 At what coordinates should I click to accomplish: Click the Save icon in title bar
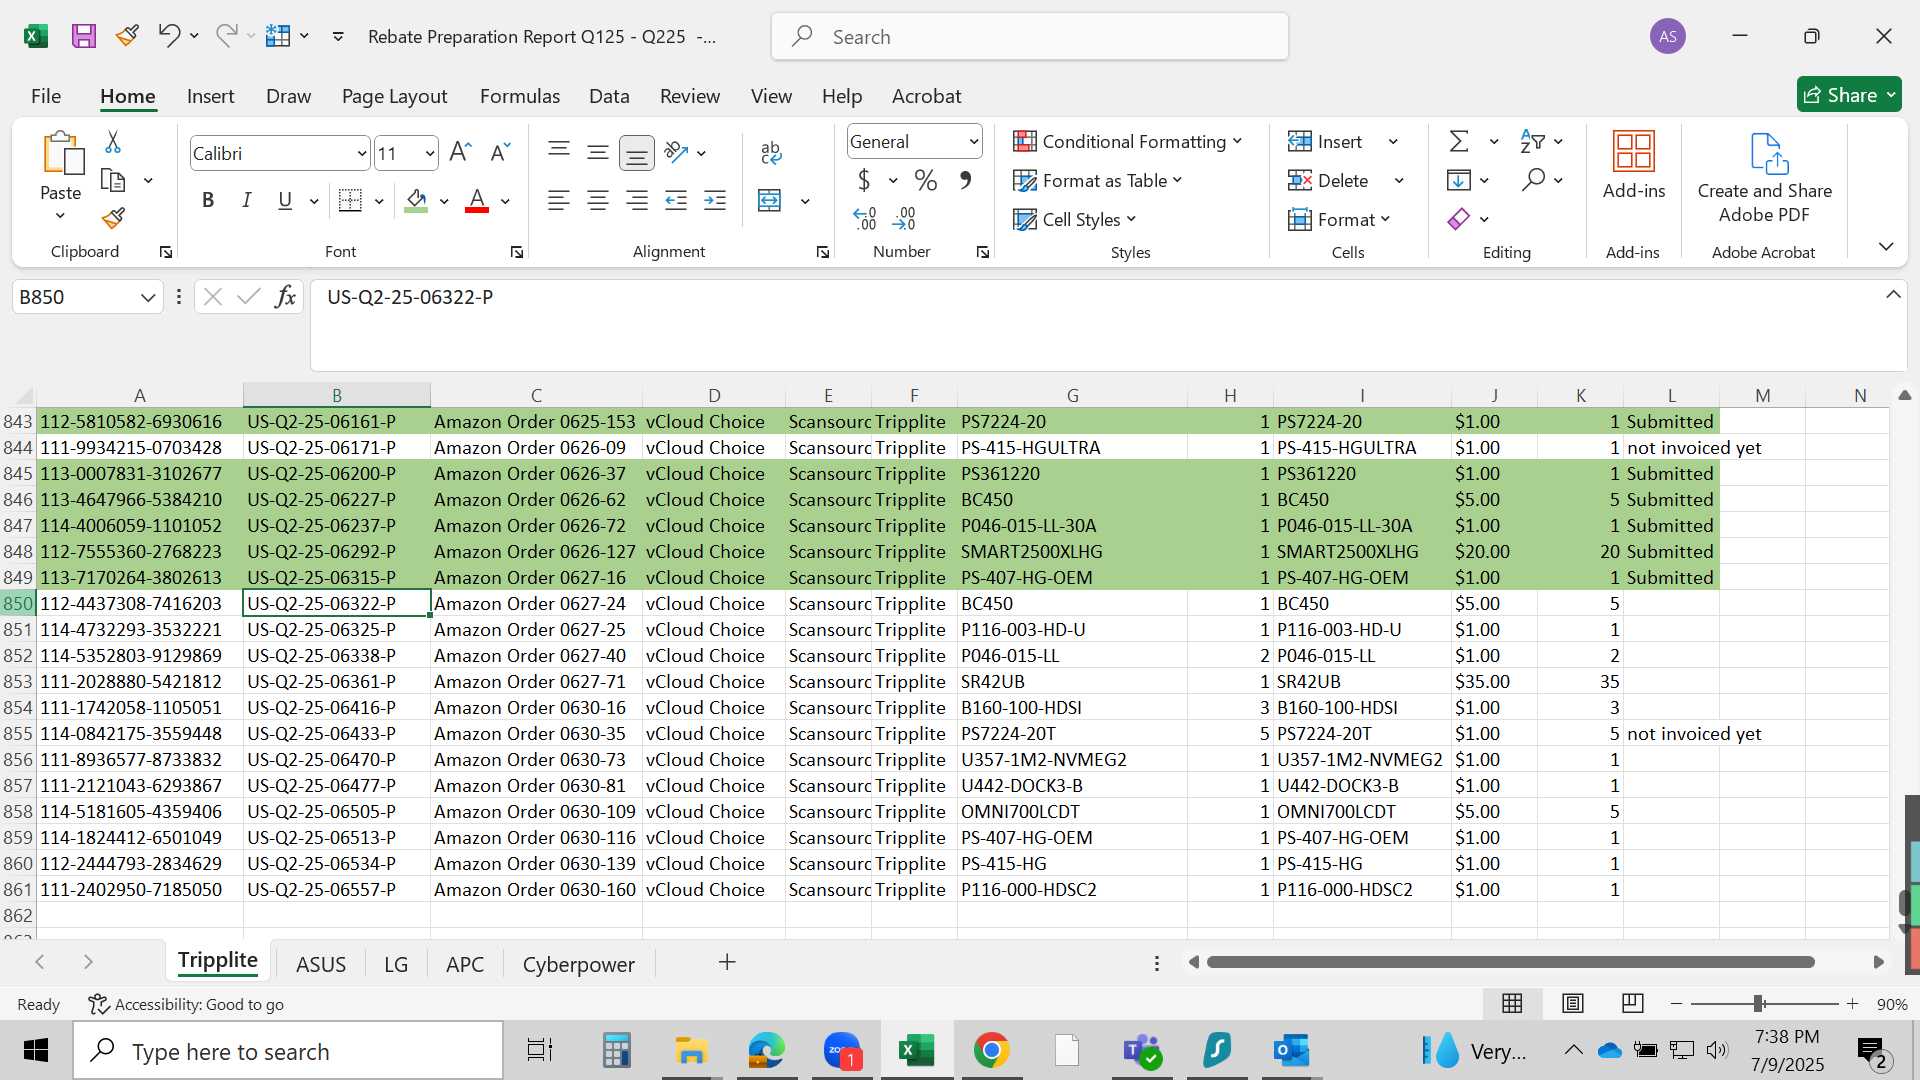click(84, 36)
